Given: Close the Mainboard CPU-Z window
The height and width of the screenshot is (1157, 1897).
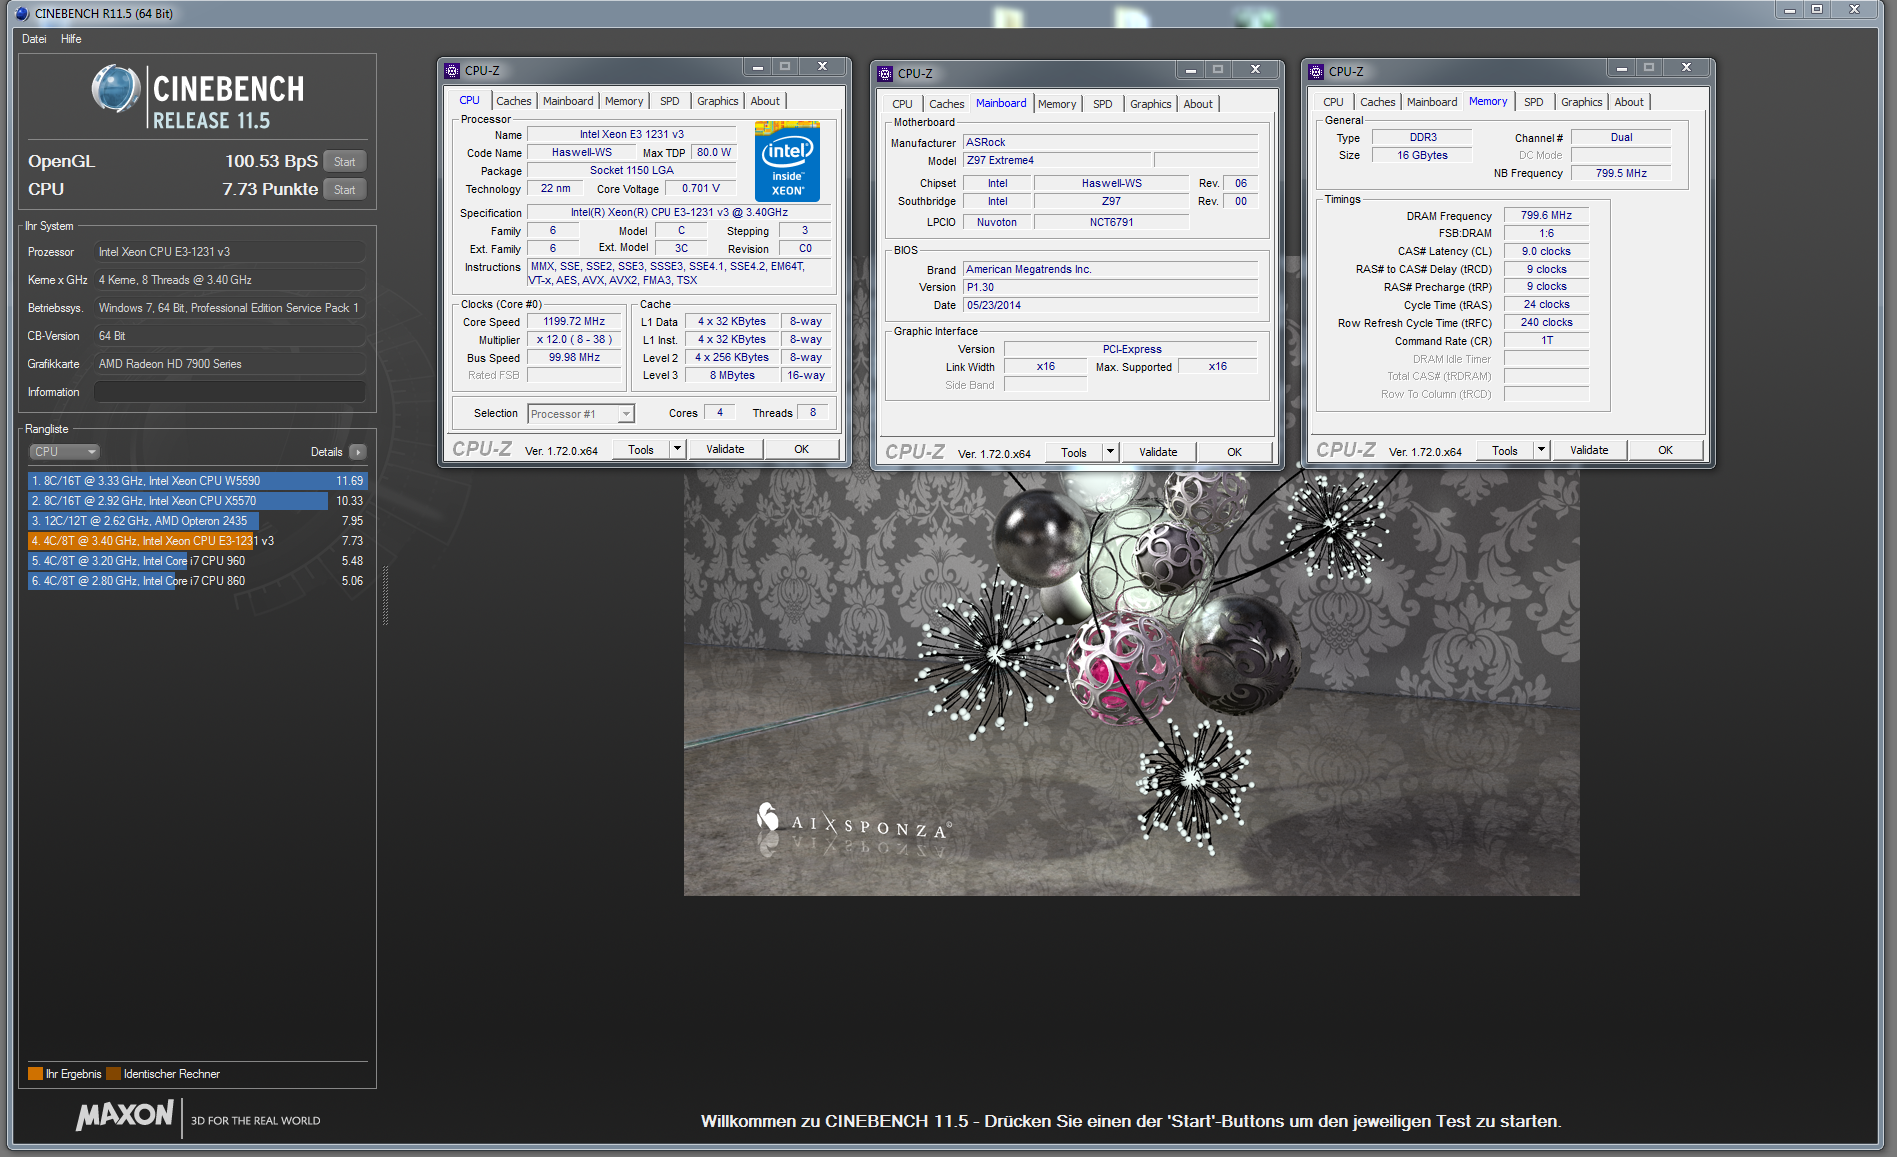Looking at the screenshot, I should click(x=1255, y=69).
